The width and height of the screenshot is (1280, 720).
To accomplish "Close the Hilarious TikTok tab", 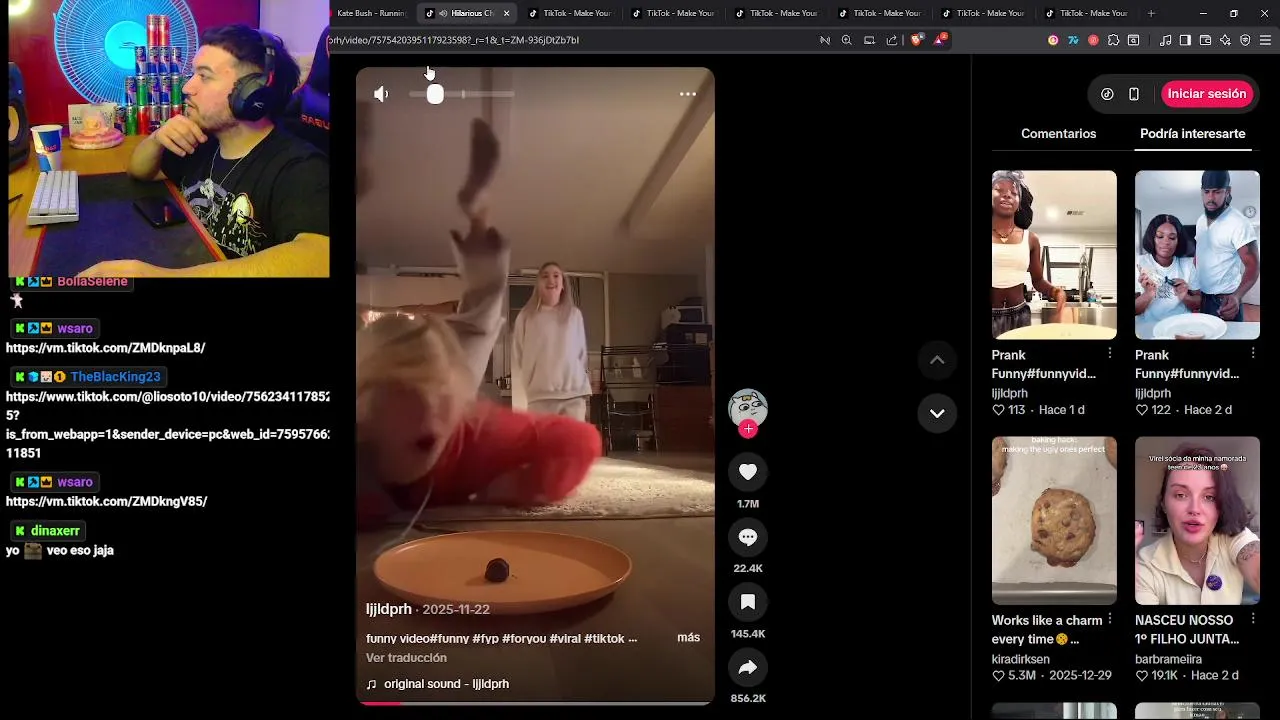I will pos(506,13).
